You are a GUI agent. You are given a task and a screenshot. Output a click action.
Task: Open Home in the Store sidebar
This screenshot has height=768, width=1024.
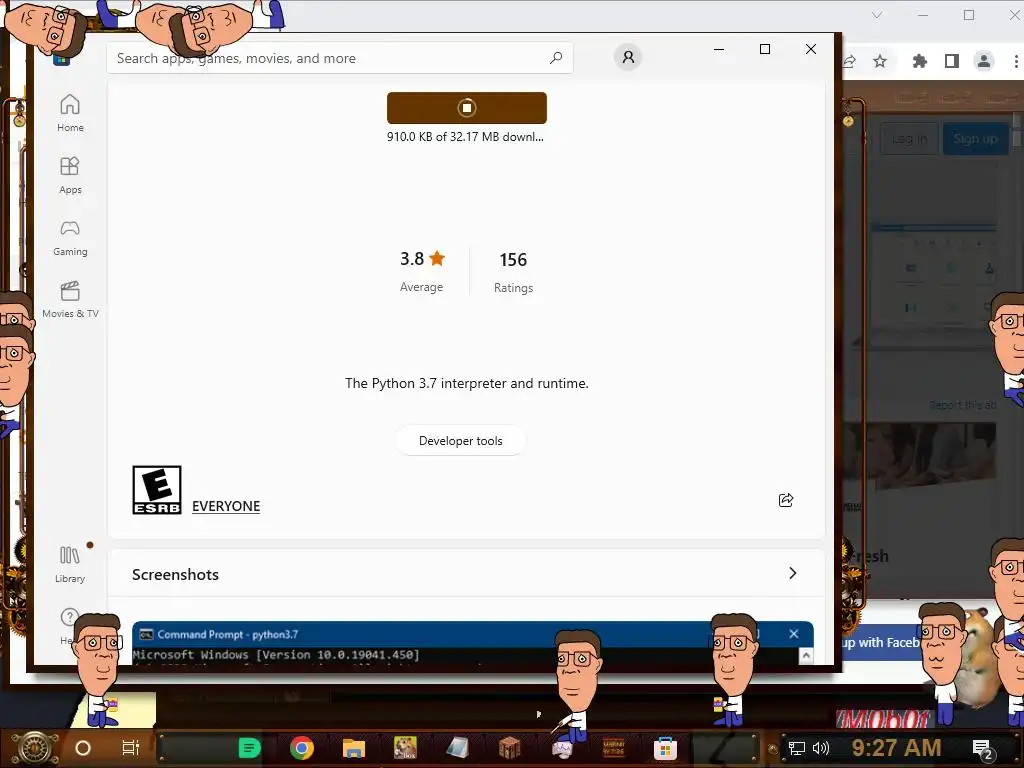(x=70, y=113)
